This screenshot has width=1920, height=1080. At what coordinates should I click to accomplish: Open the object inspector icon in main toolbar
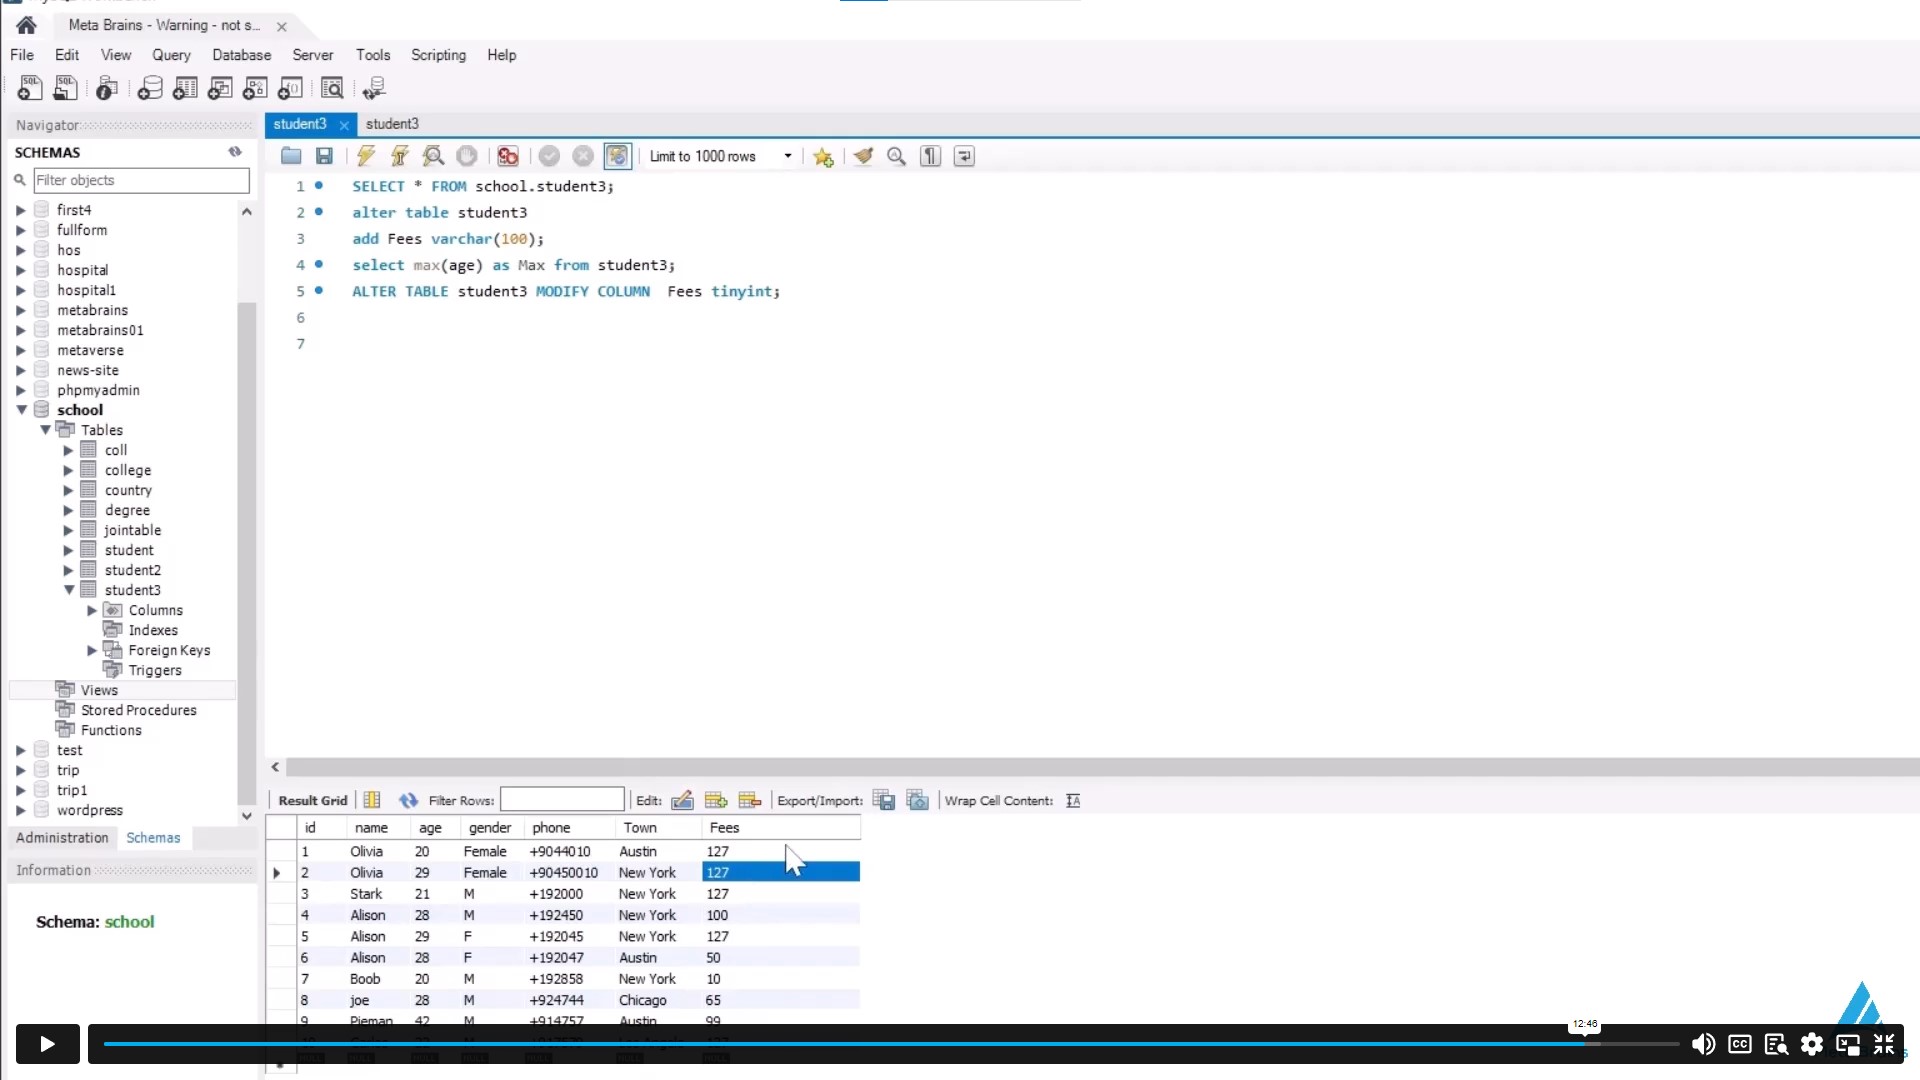[107, 88]
